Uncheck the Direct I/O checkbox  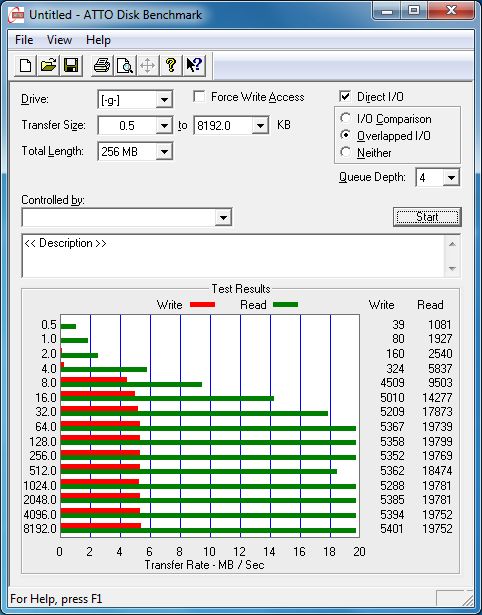[x=345, y=96]
